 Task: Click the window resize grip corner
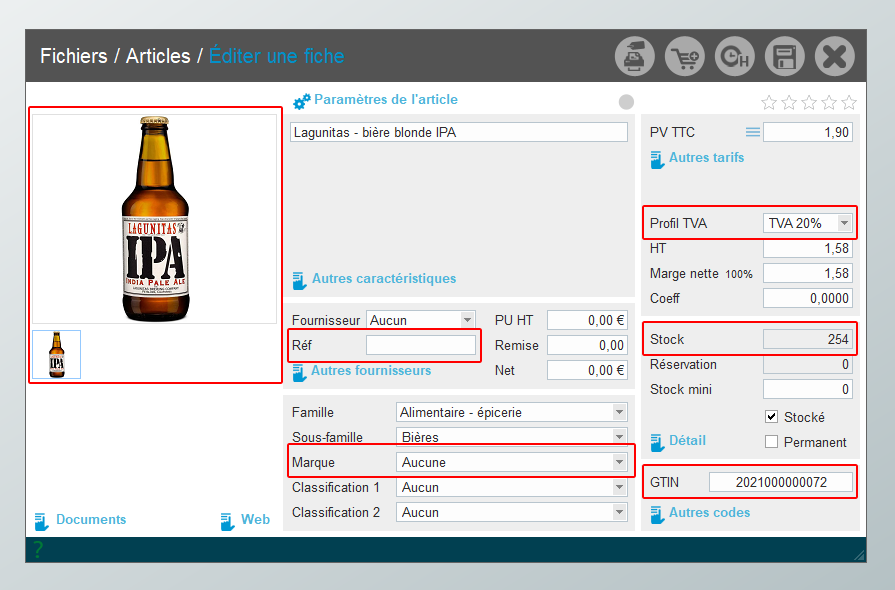point(859,555)
